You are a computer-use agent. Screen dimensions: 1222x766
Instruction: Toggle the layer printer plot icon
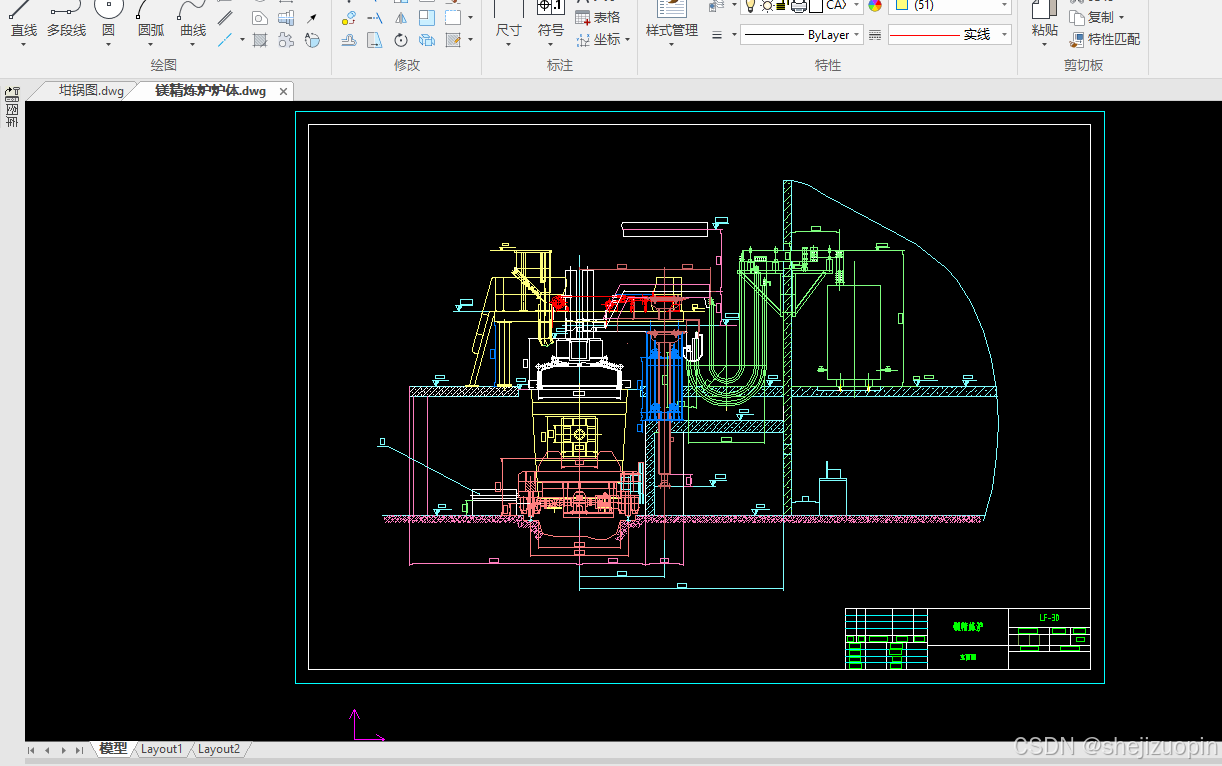click(x=798, y=6)
